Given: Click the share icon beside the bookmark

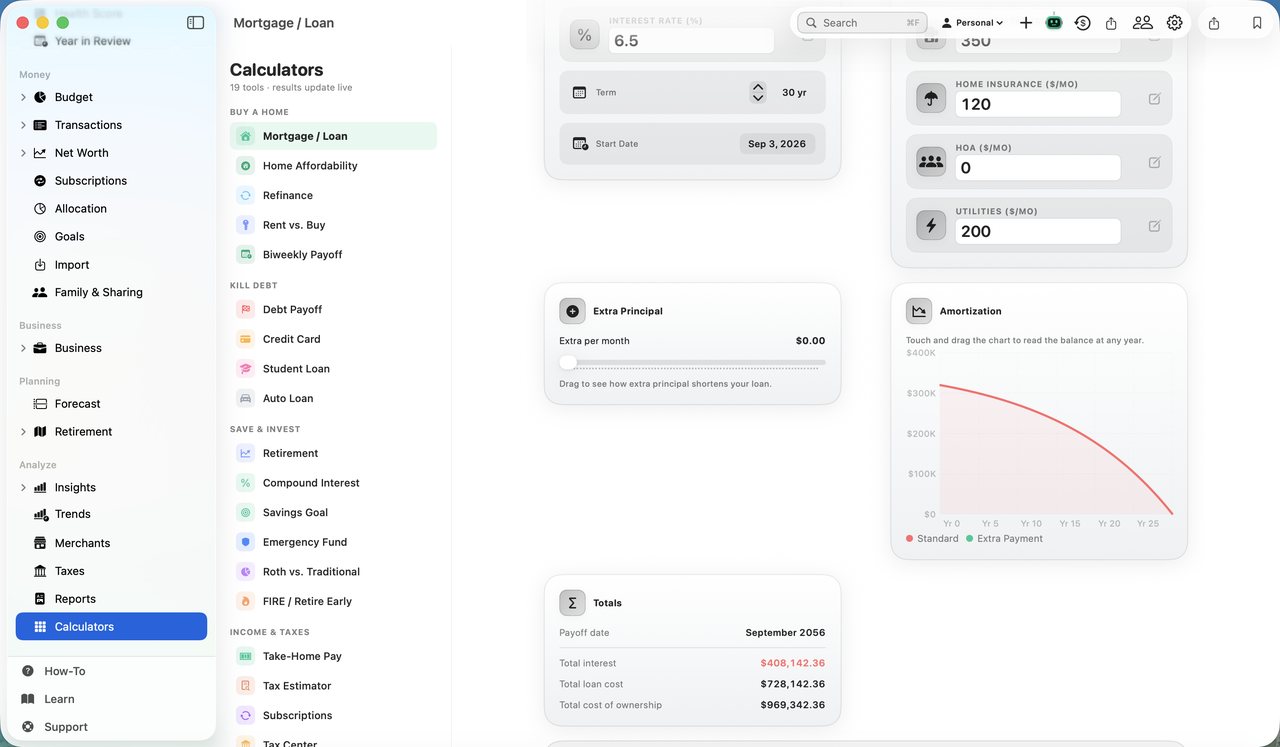Looking at the screenshot, I should pos(1214,22).
